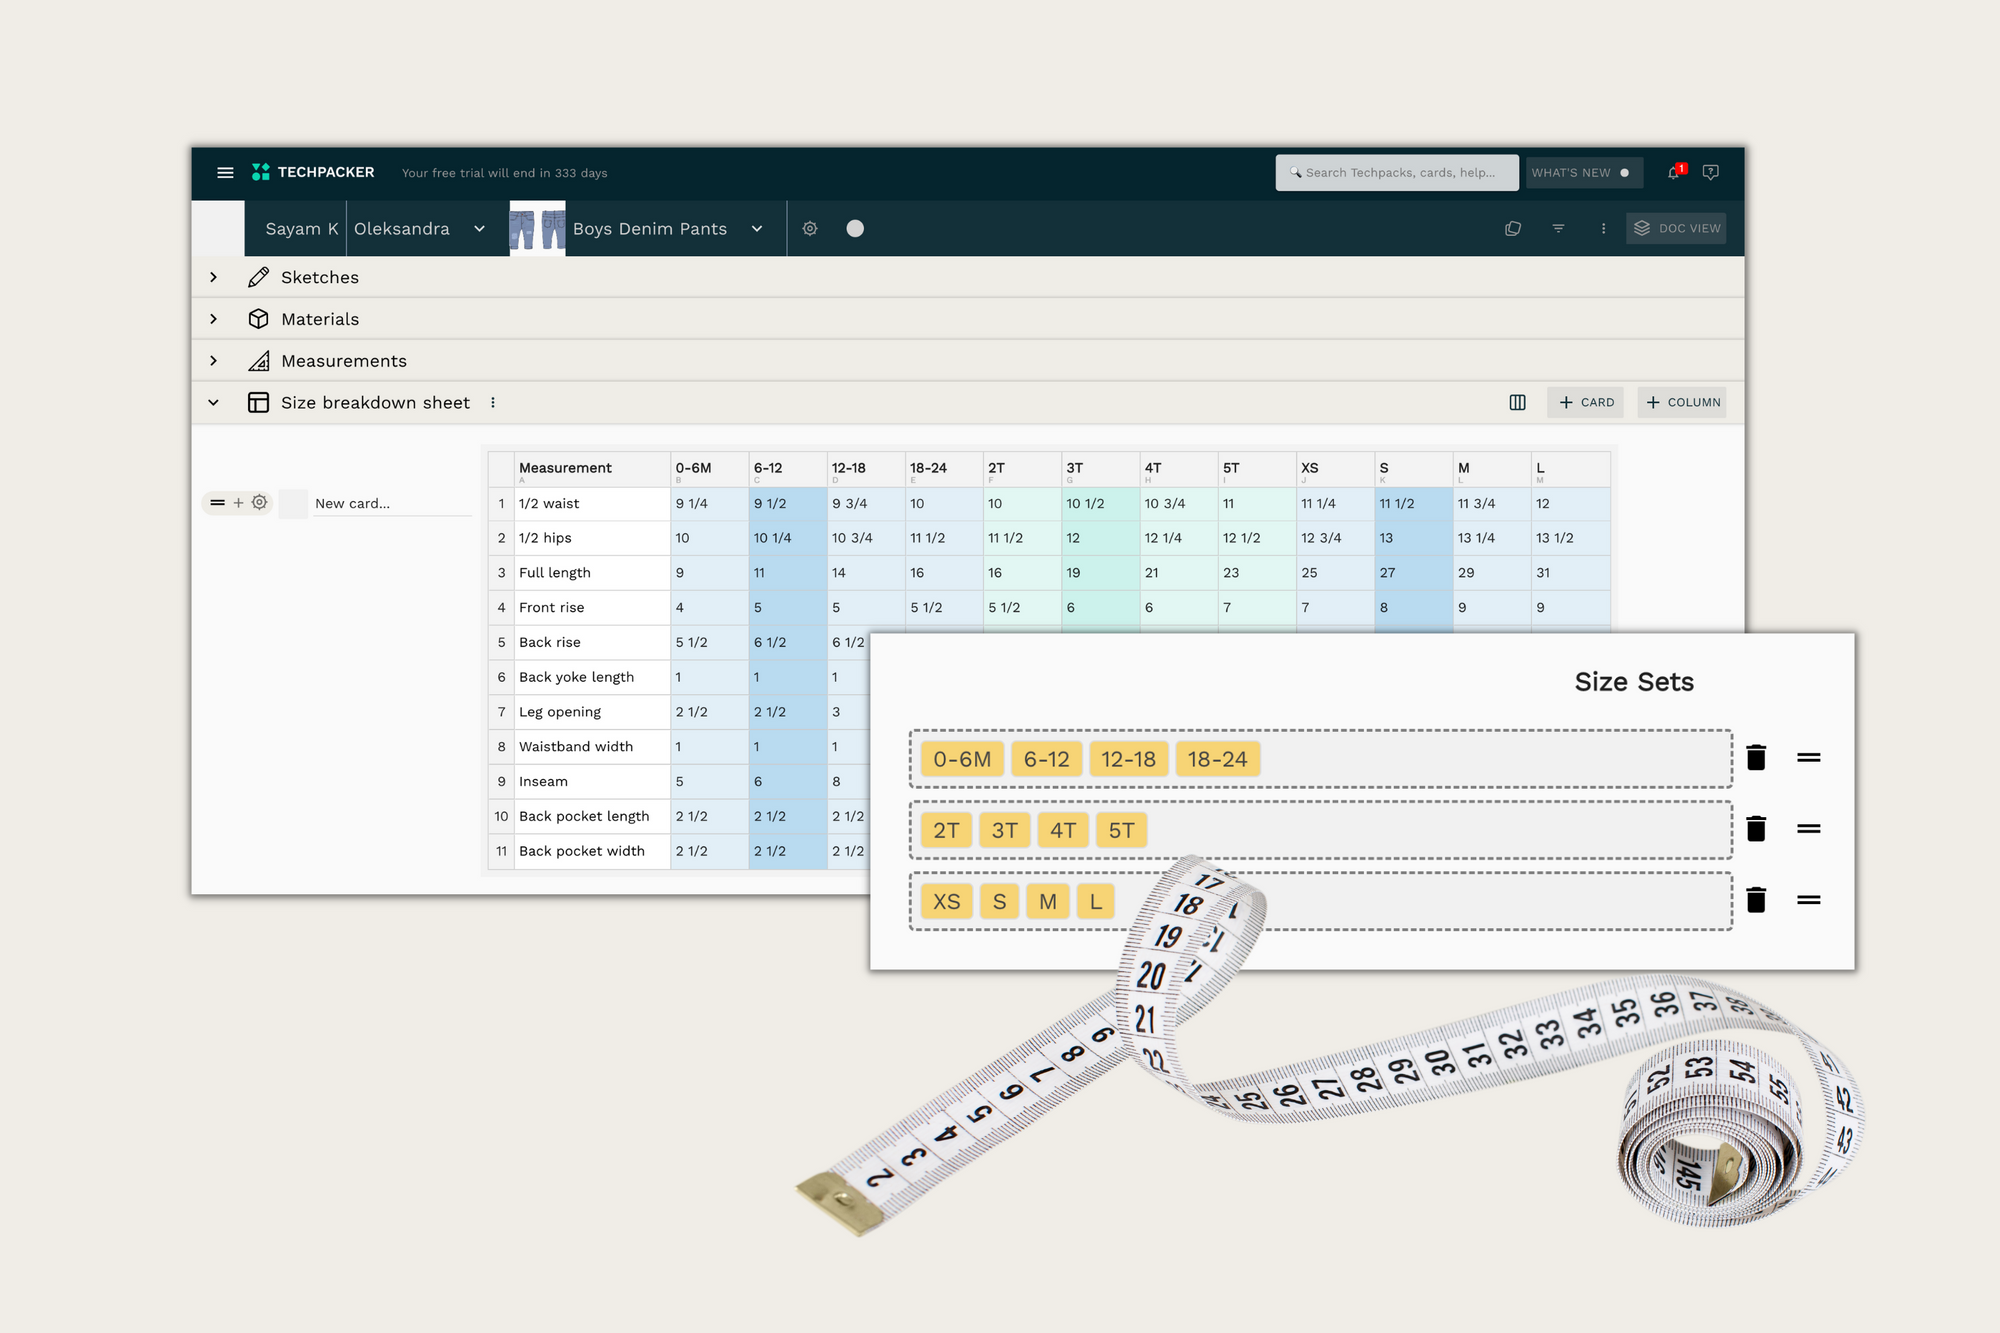The height and width of the screenshot is (1333, 2000).
Task: Click the duplicate card icon
Action: 1509,229
